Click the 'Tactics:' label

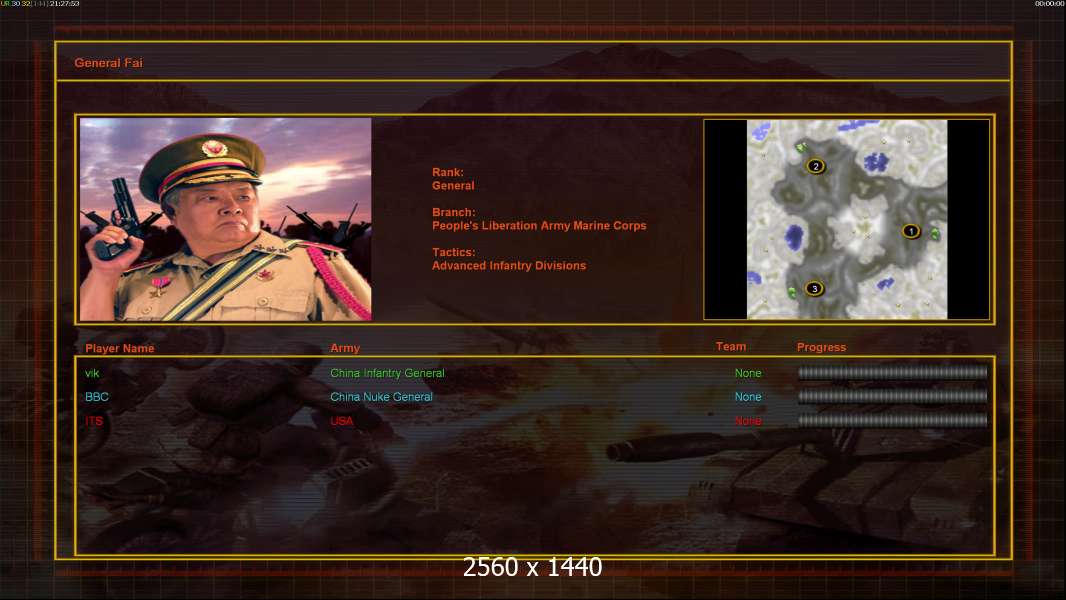click(x=453, y=252)
